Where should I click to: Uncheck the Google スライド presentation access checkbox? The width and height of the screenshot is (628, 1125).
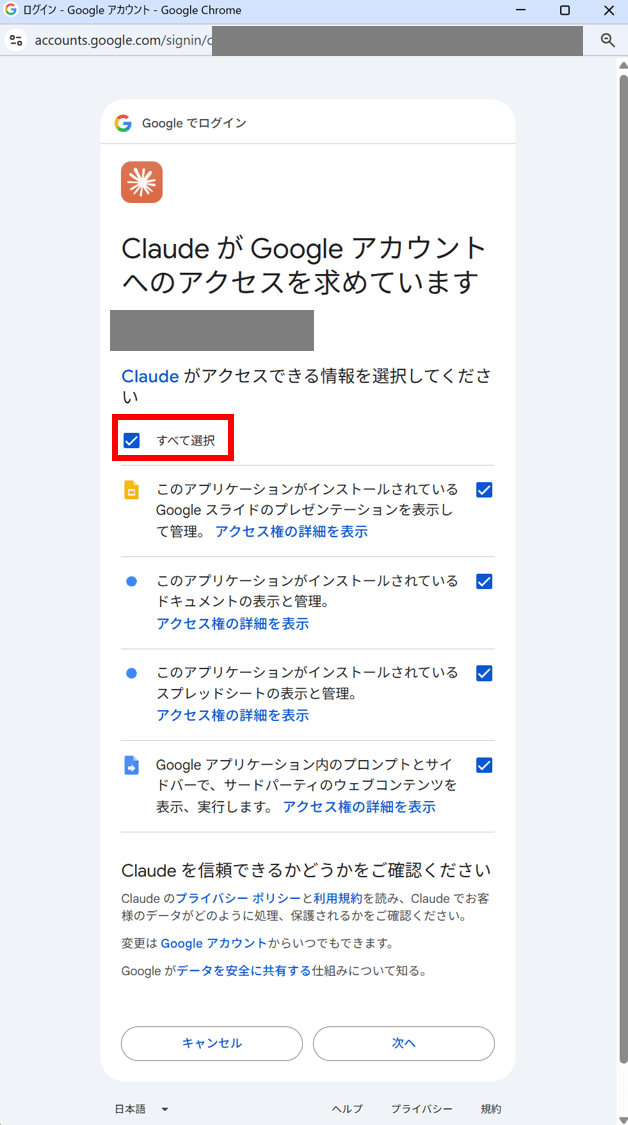point(484,490)
